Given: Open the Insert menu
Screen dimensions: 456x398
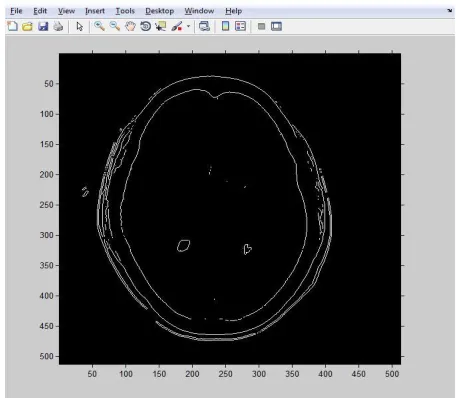Looking at the screenshot, I should [95, 11].
